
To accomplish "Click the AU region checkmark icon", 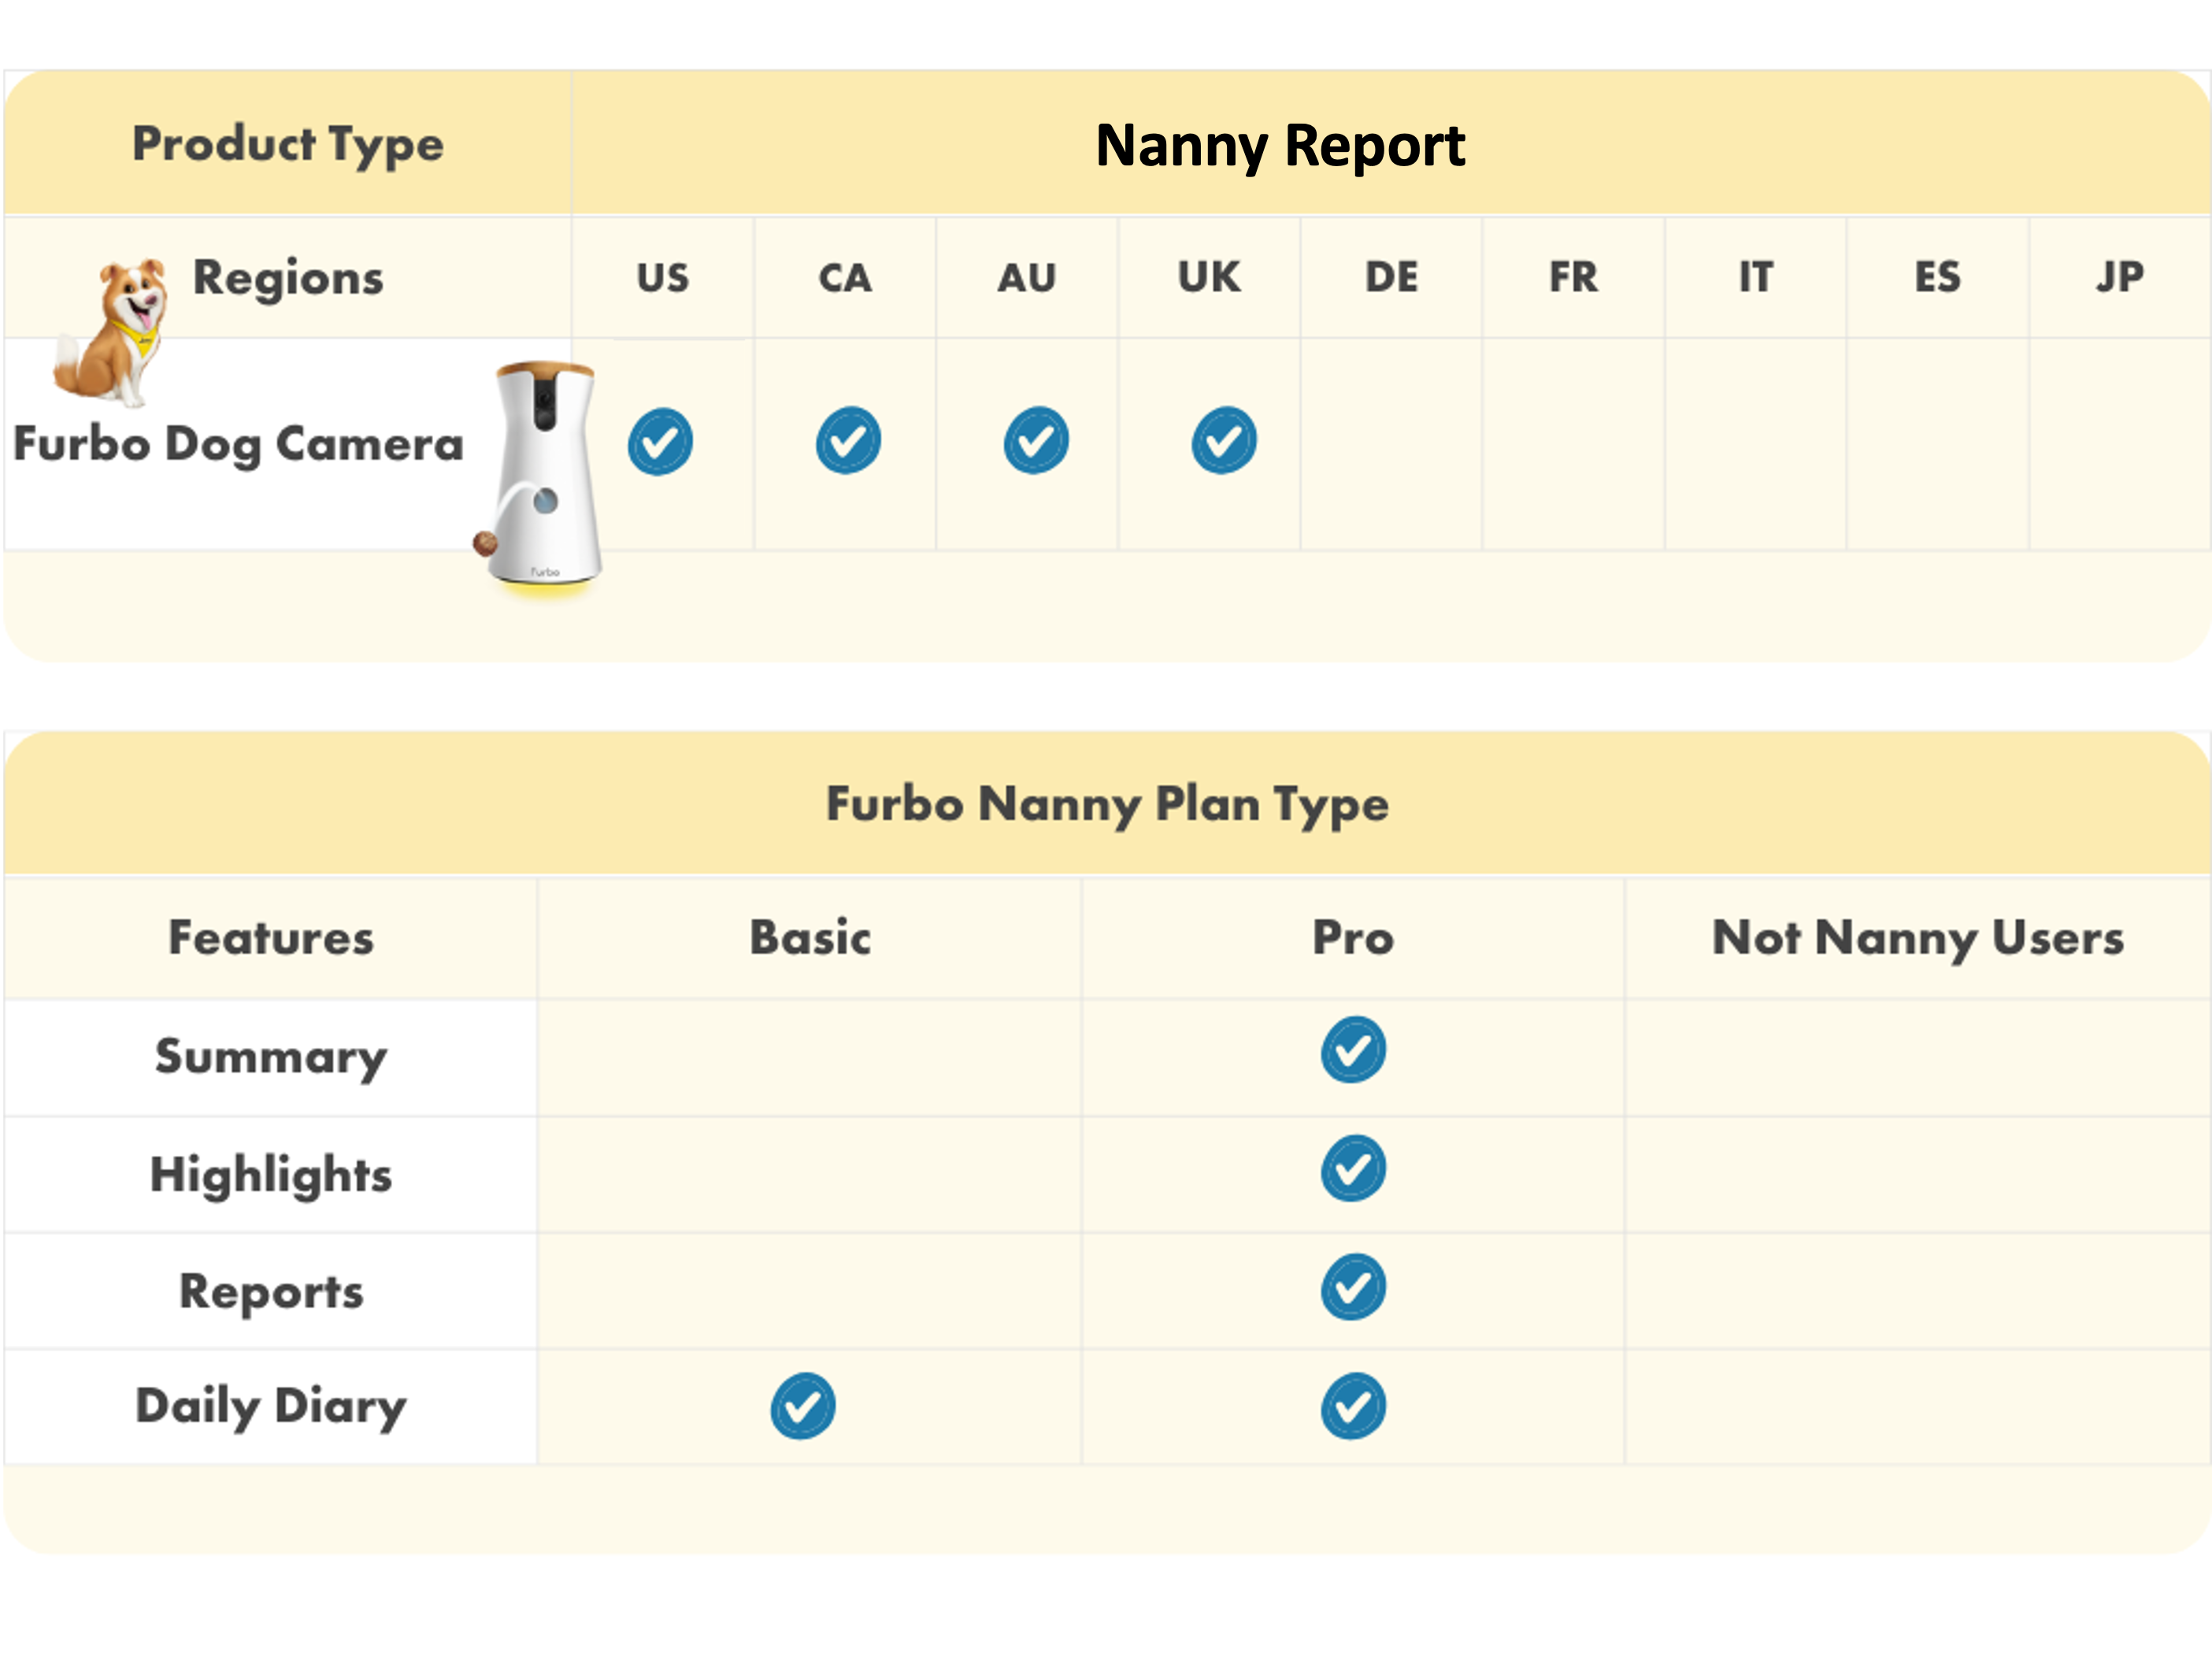I will tap(1036, 440).
